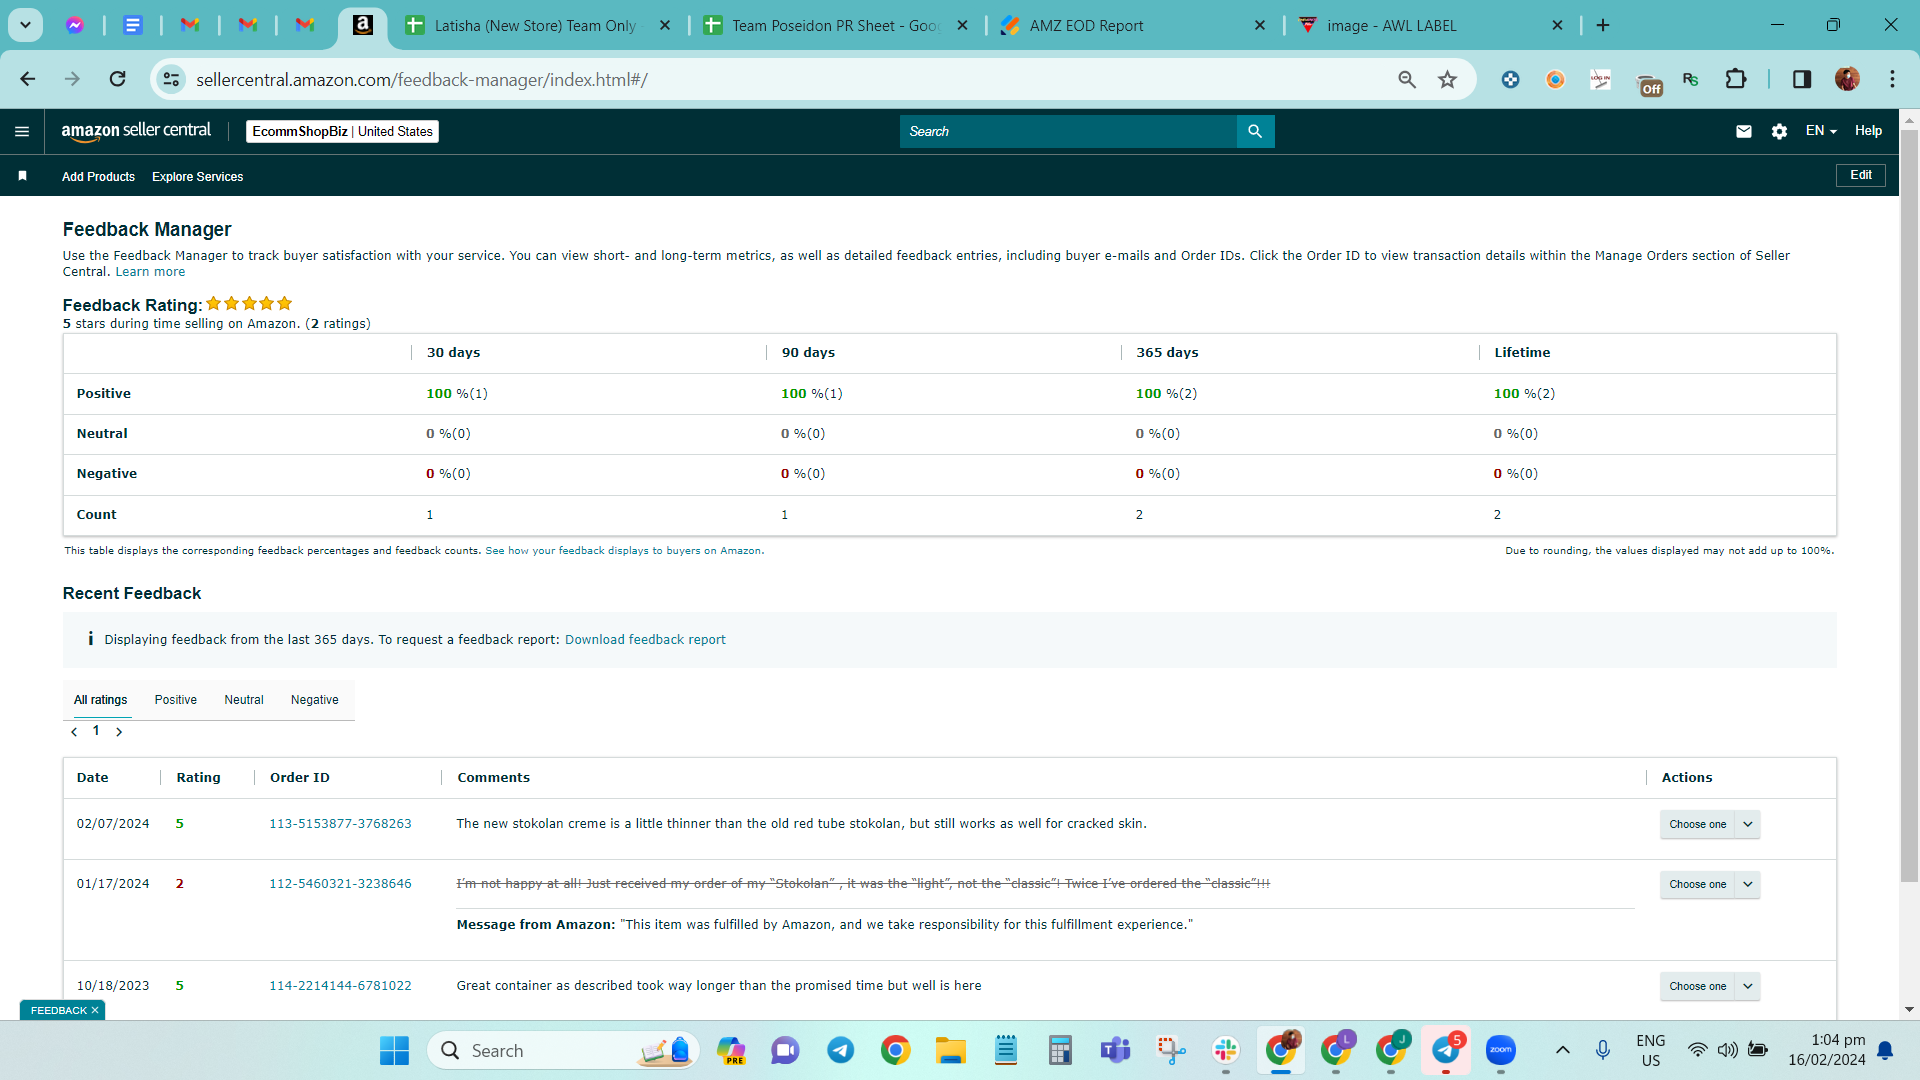Open Slack from the taskbar
1920x1080 pixels.
pyautogui.click(x=1225, y=1050)
